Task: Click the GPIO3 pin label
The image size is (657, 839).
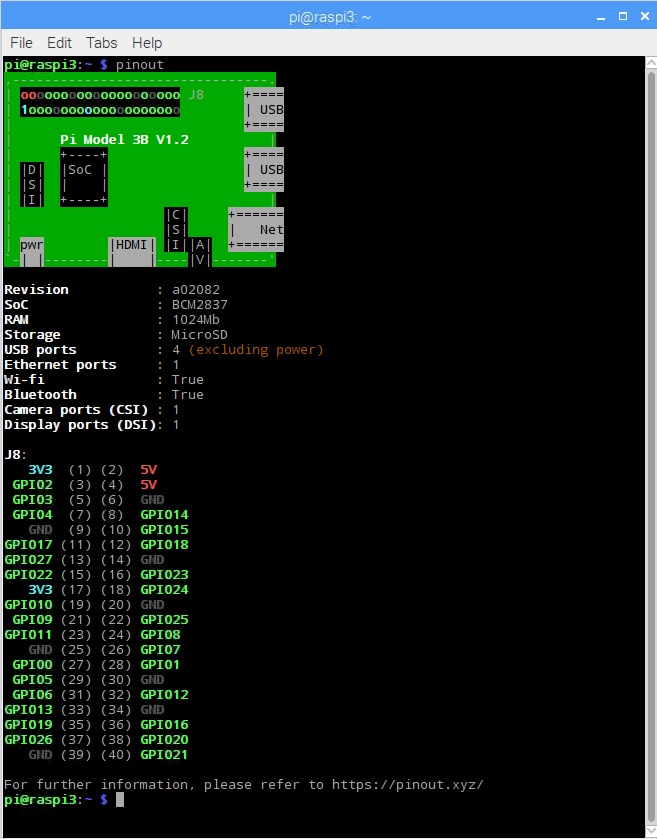Action: 32,500
